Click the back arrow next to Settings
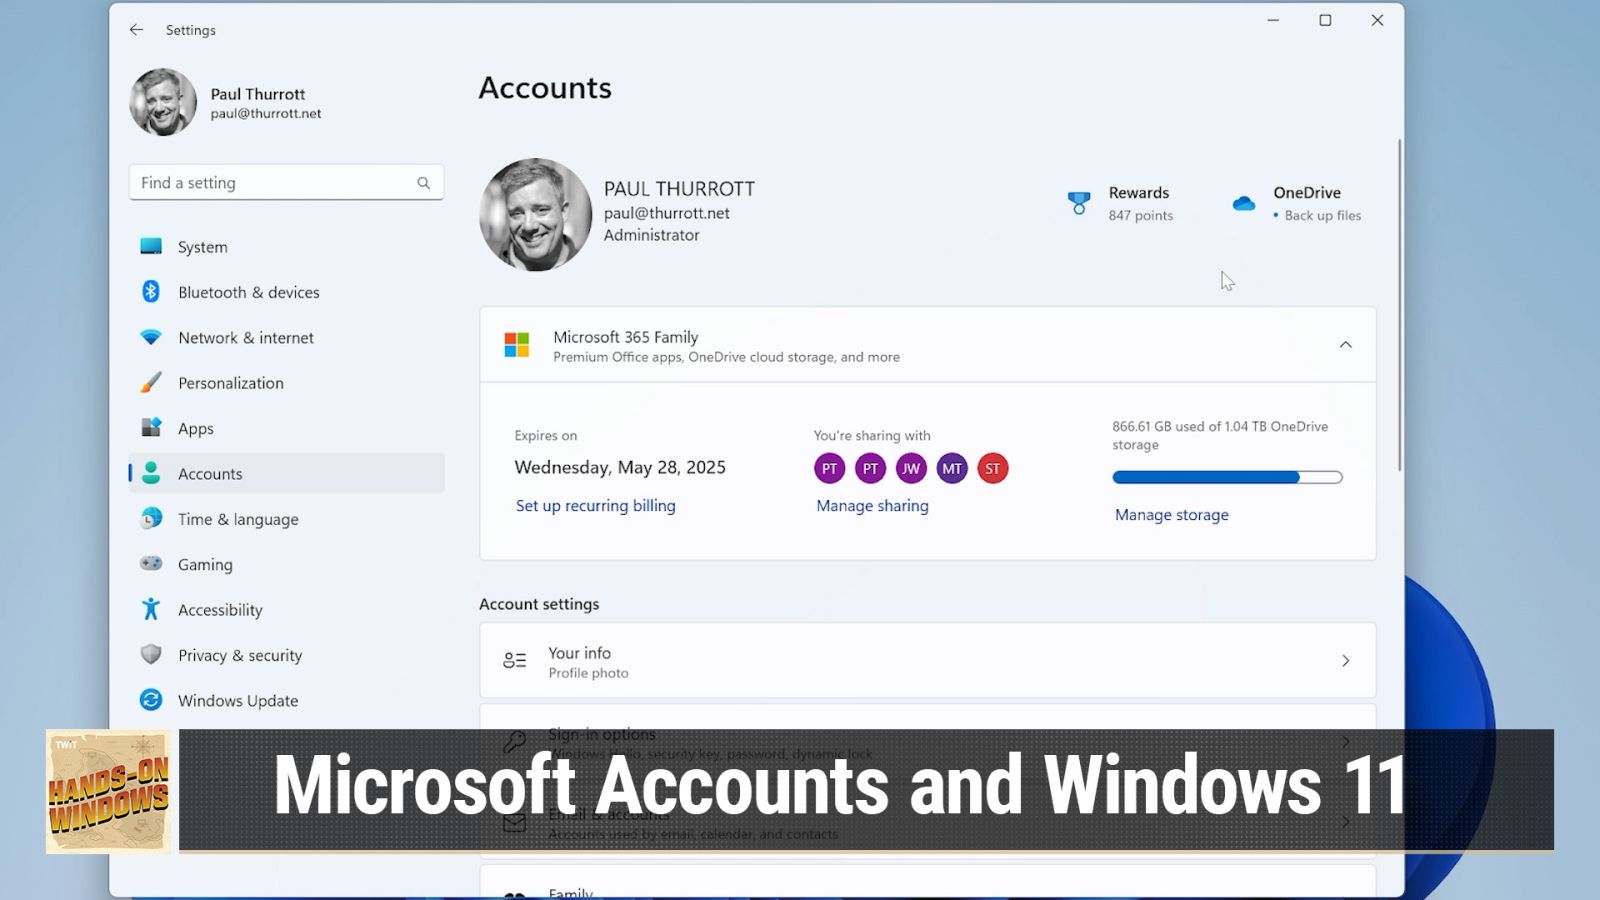The height and width of the screenshot is (900, 1600). coord(136,30)
